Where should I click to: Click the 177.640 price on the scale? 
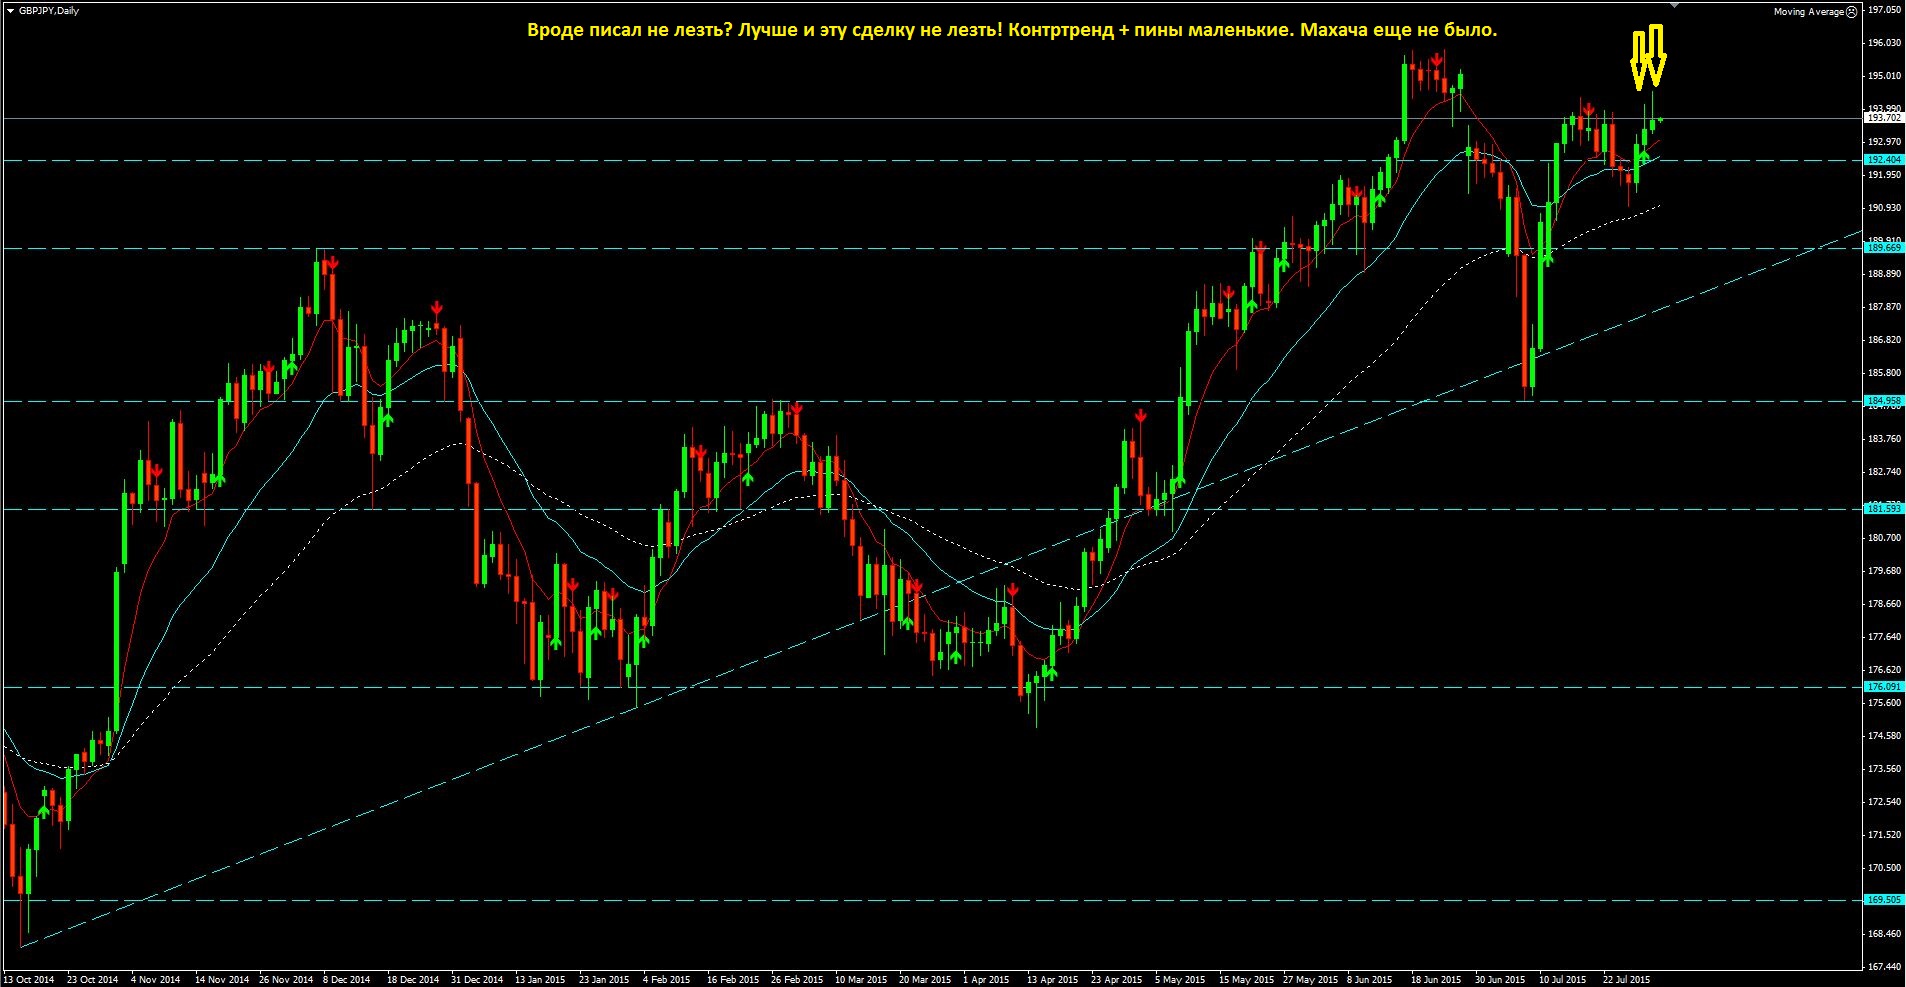click(x=1884, y=637)
